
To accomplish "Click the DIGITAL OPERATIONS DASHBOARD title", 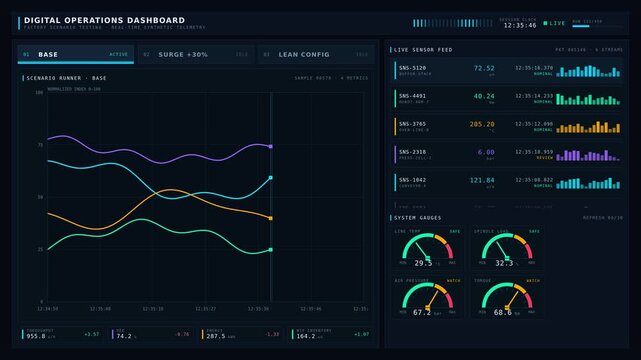I will (104, 20).
